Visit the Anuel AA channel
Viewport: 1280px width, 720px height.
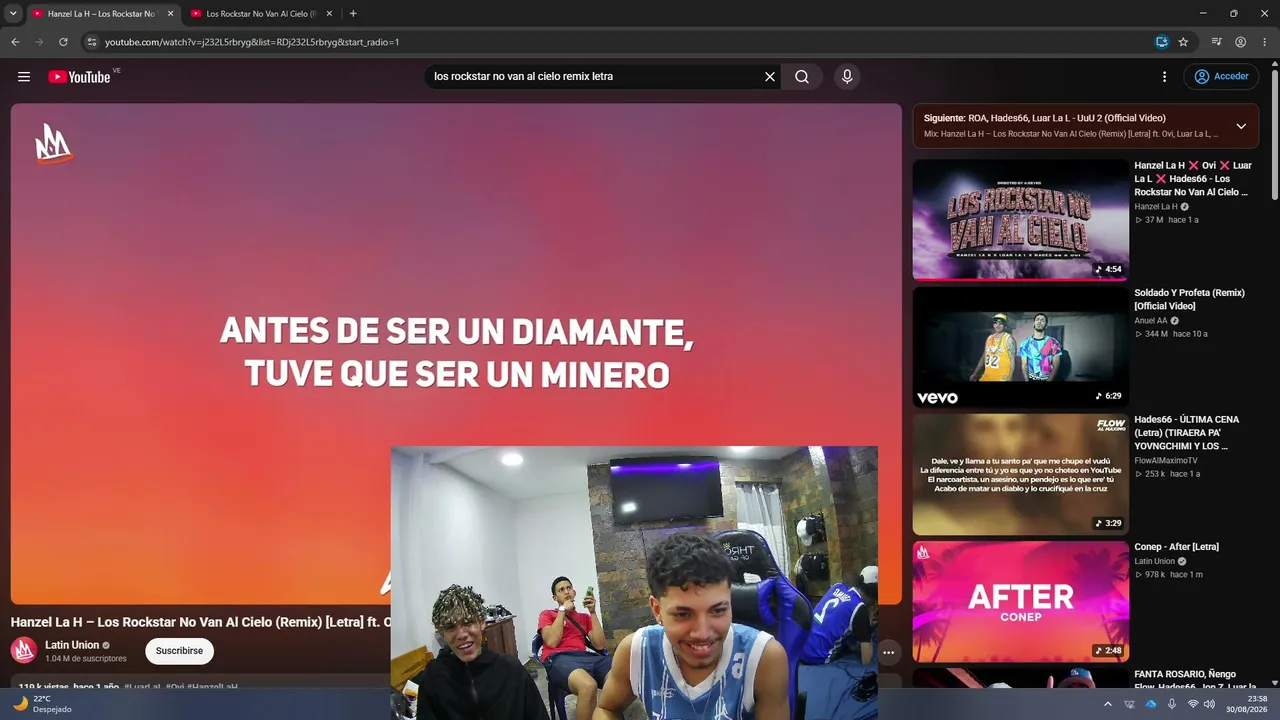[1150, 321]
